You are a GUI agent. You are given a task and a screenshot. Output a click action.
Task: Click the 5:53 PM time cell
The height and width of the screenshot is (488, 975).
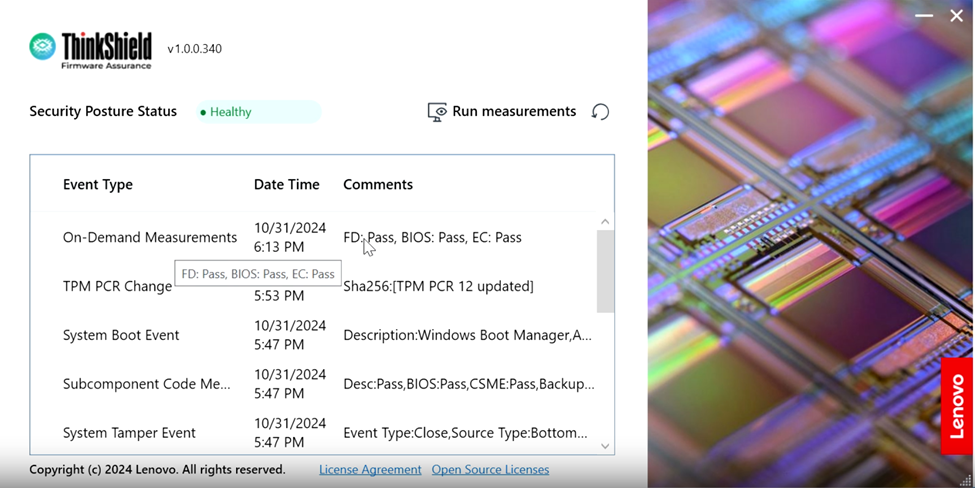click(279, 296)
